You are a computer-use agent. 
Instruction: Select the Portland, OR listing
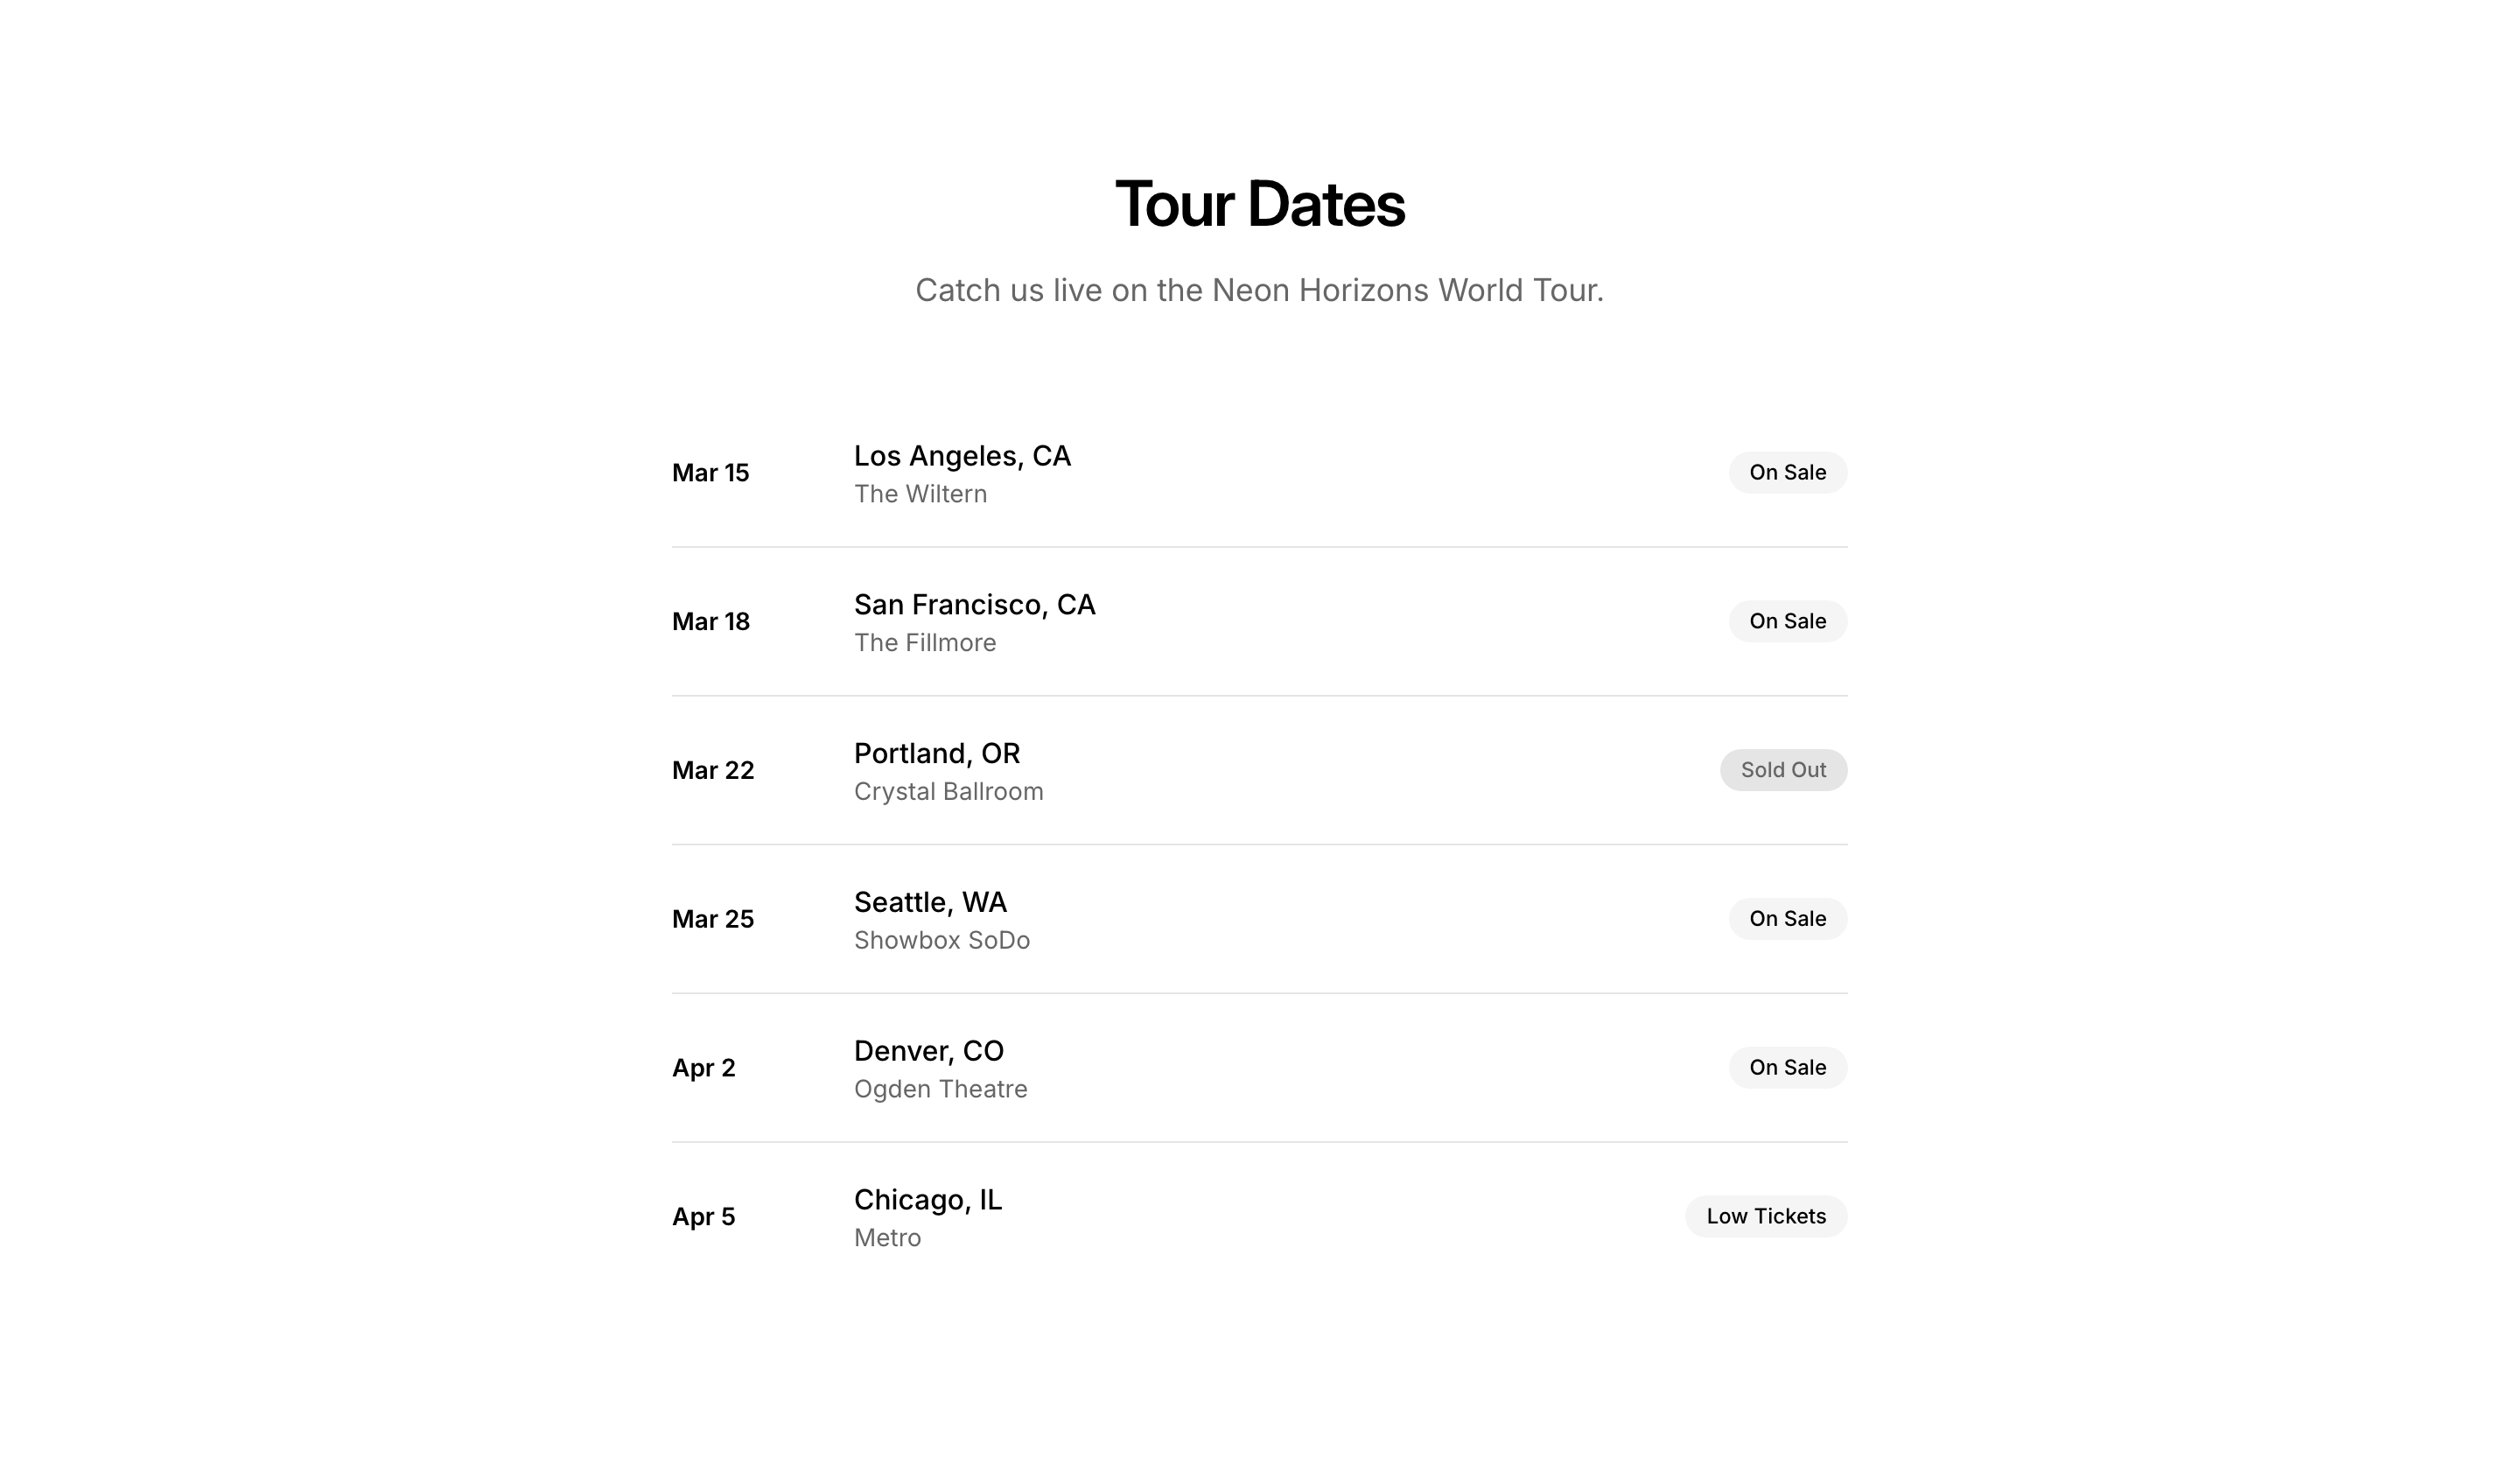[x=936, y=754]
